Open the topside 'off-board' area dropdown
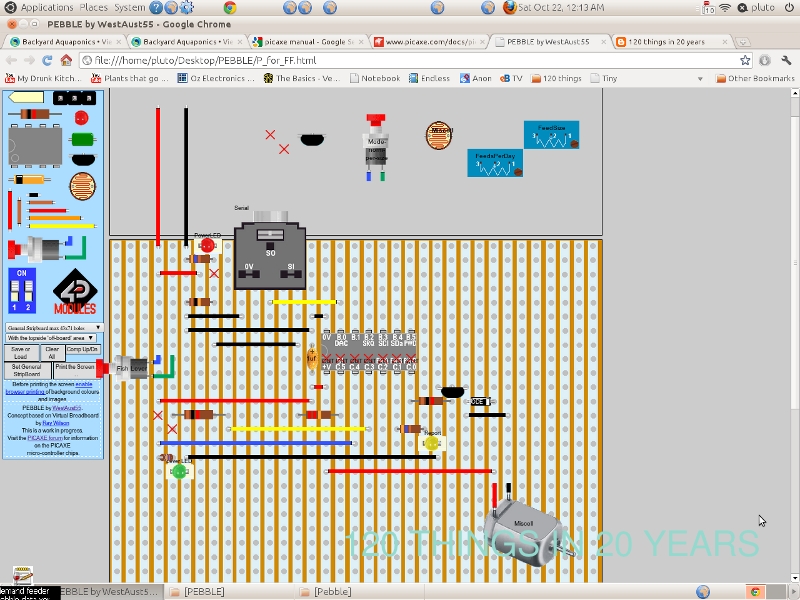This screenshot has width=800, height=600. [51, 337]
